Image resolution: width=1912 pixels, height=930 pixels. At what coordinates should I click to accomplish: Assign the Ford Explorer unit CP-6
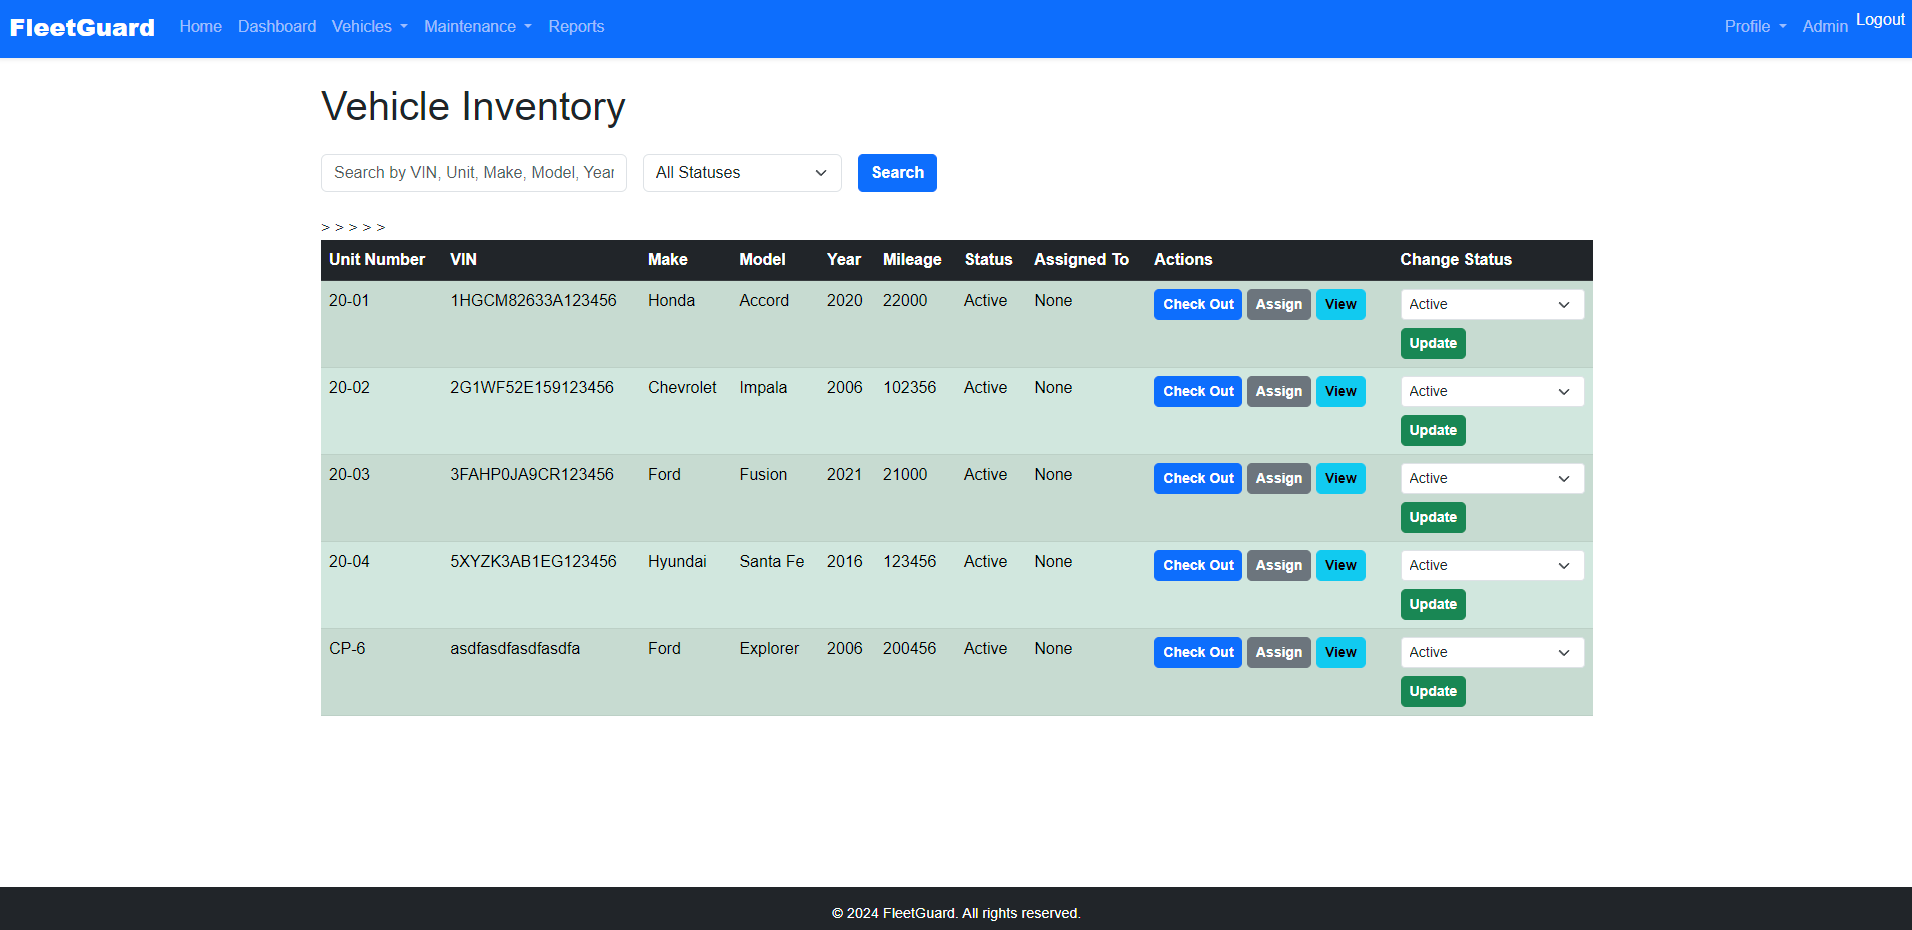coord(1278,653)
